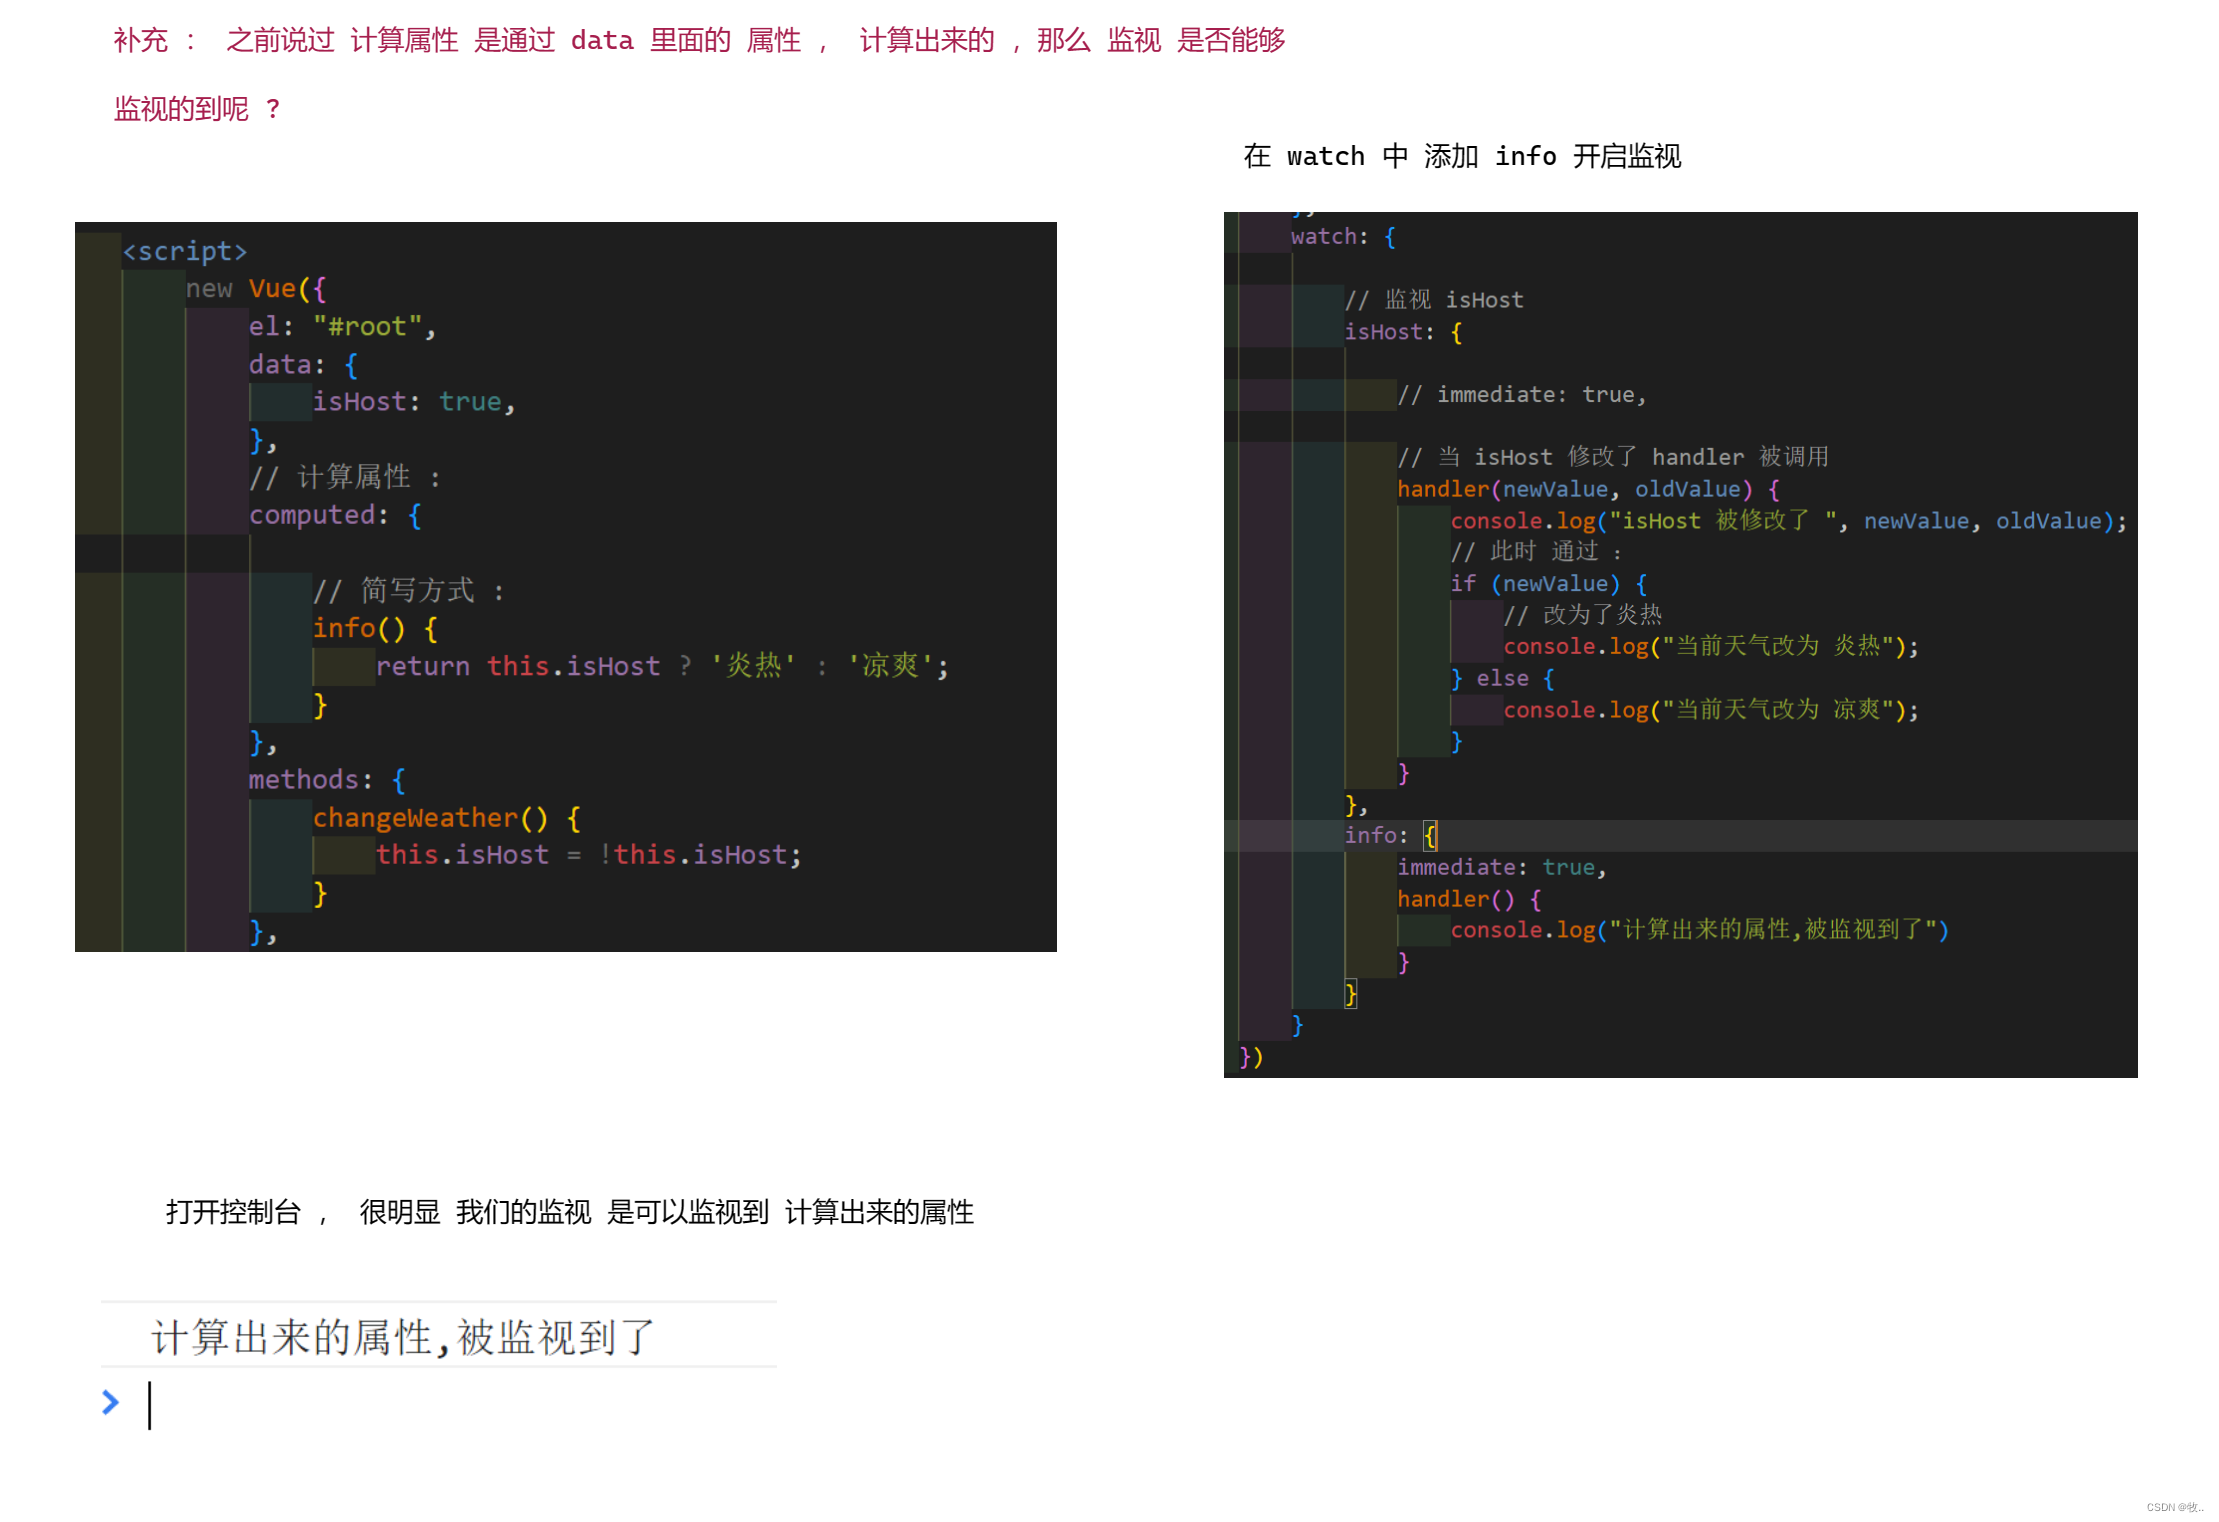This screenshot has width=2219, height=1522.
Task: Click the '<script>' tag line in left code
Action: pos(185,251)
